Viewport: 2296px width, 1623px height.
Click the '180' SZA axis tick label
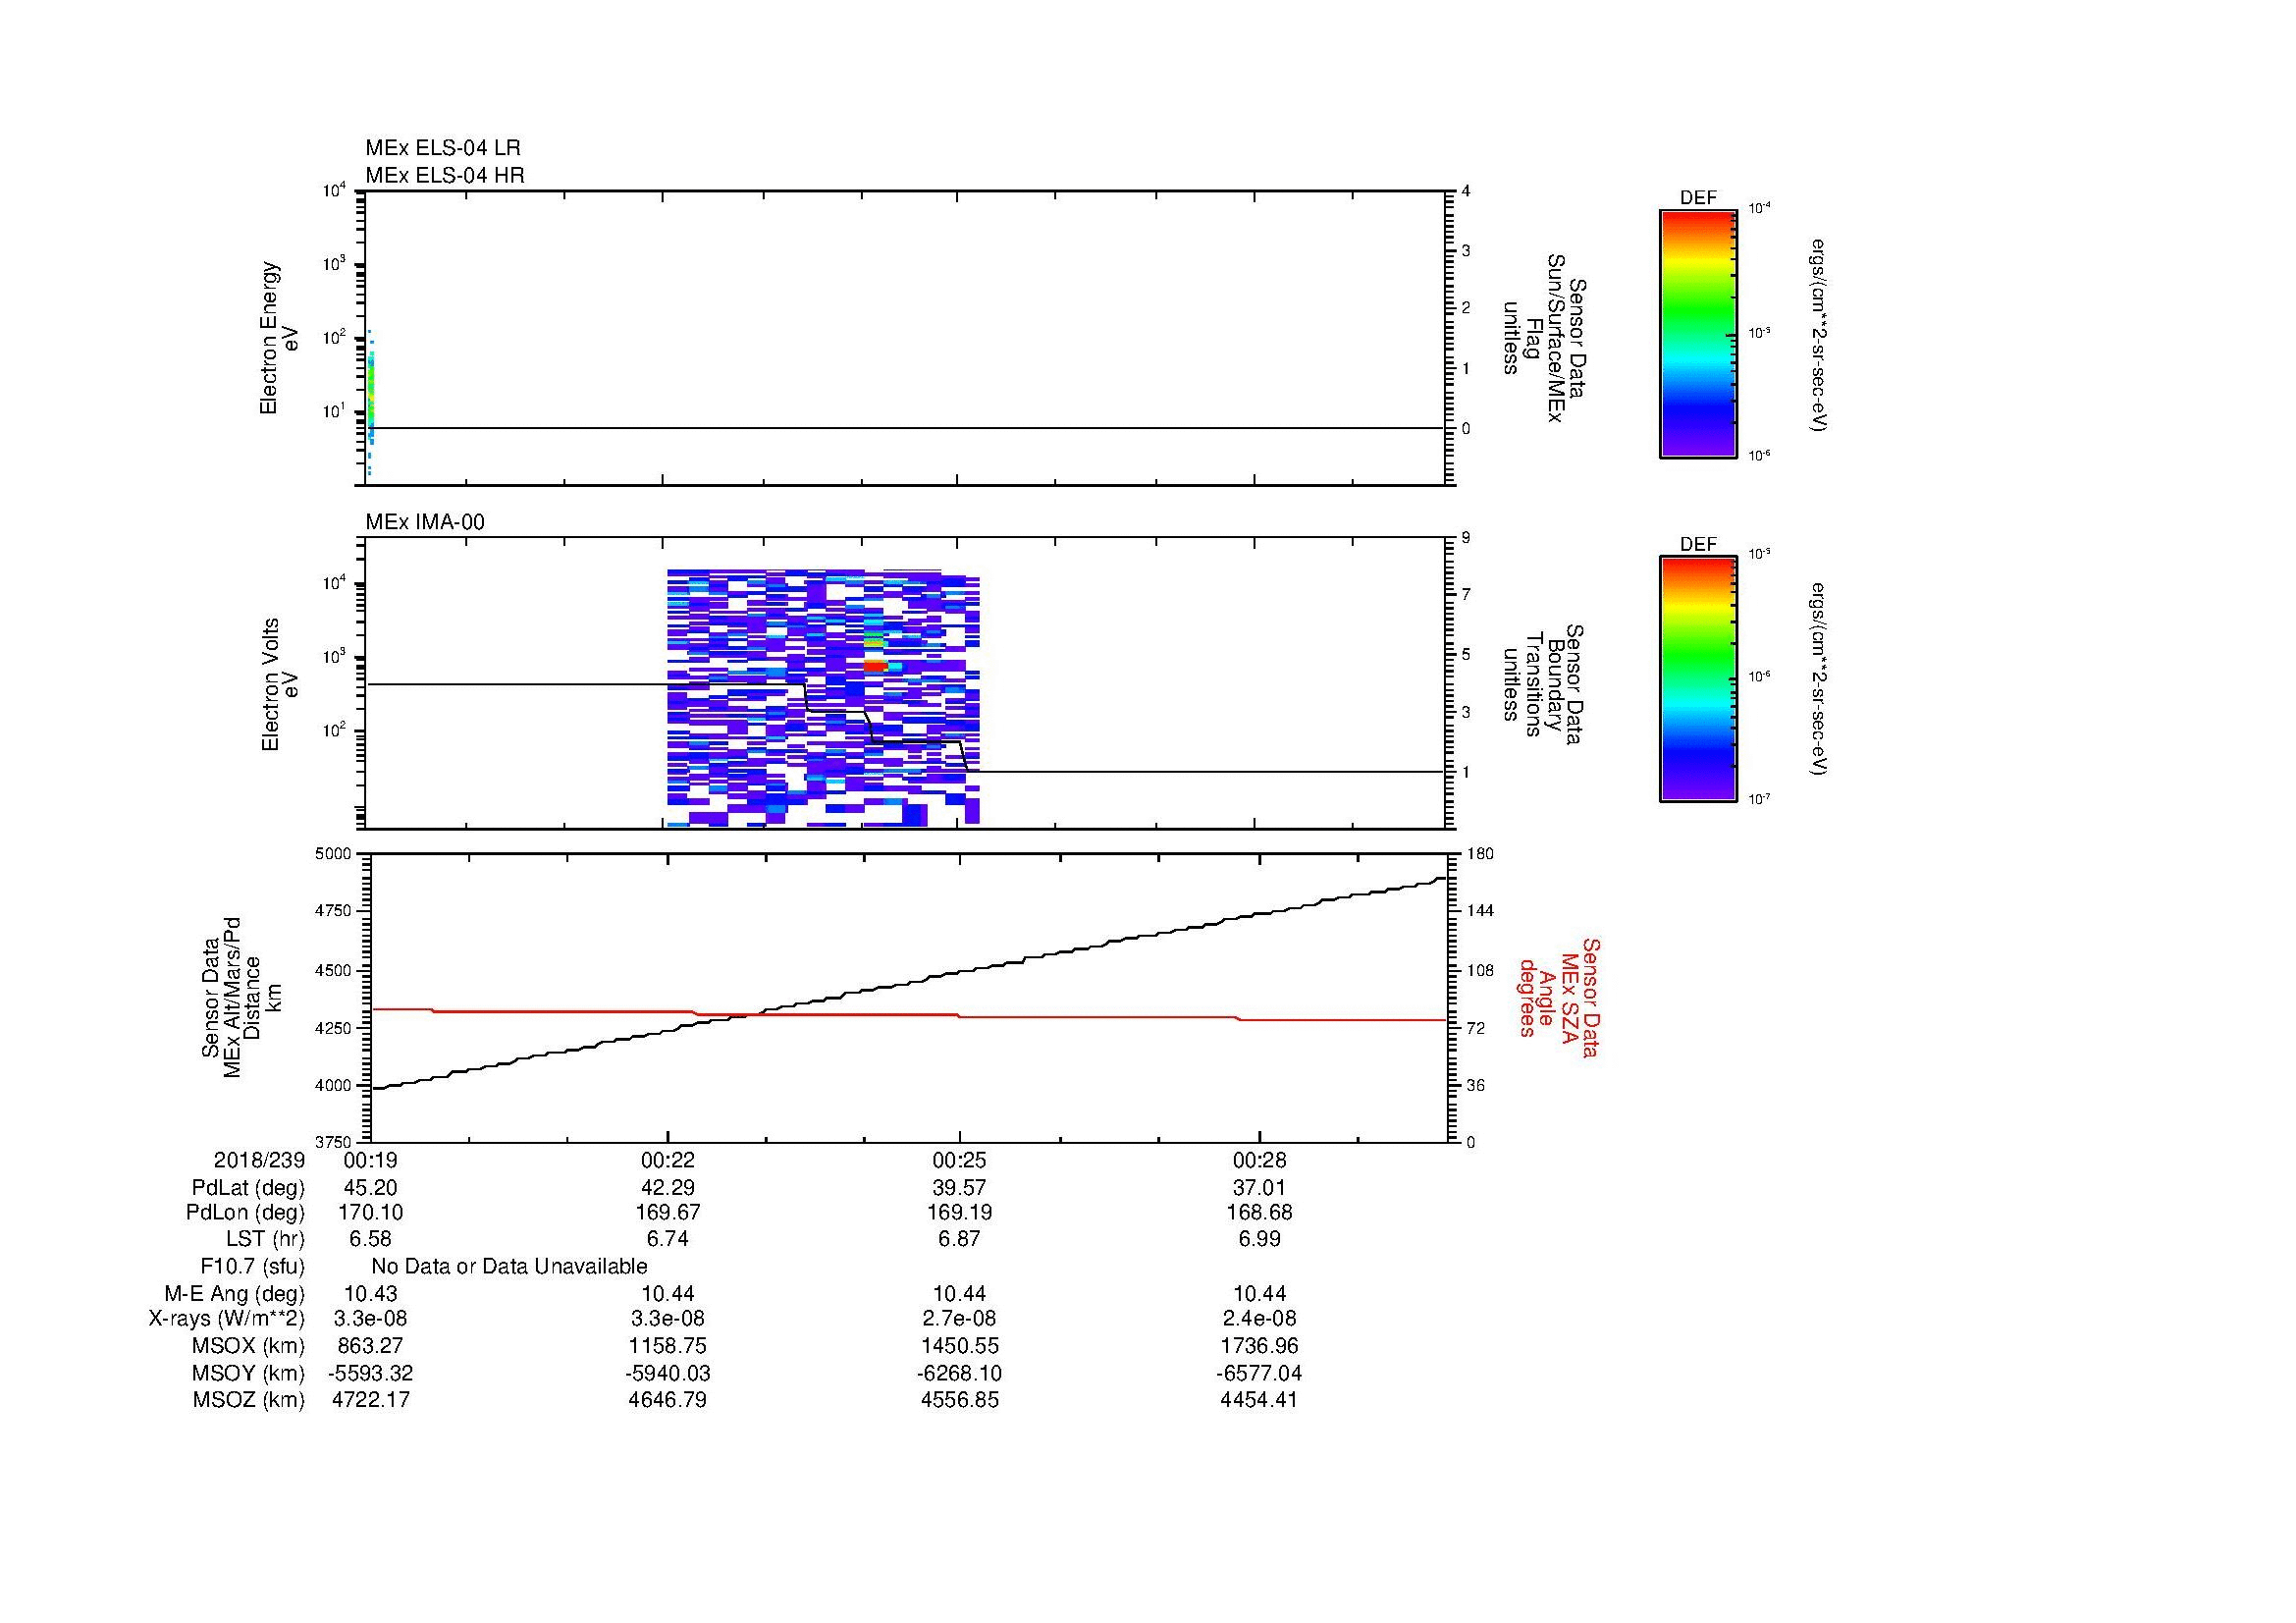point(1481,854)
